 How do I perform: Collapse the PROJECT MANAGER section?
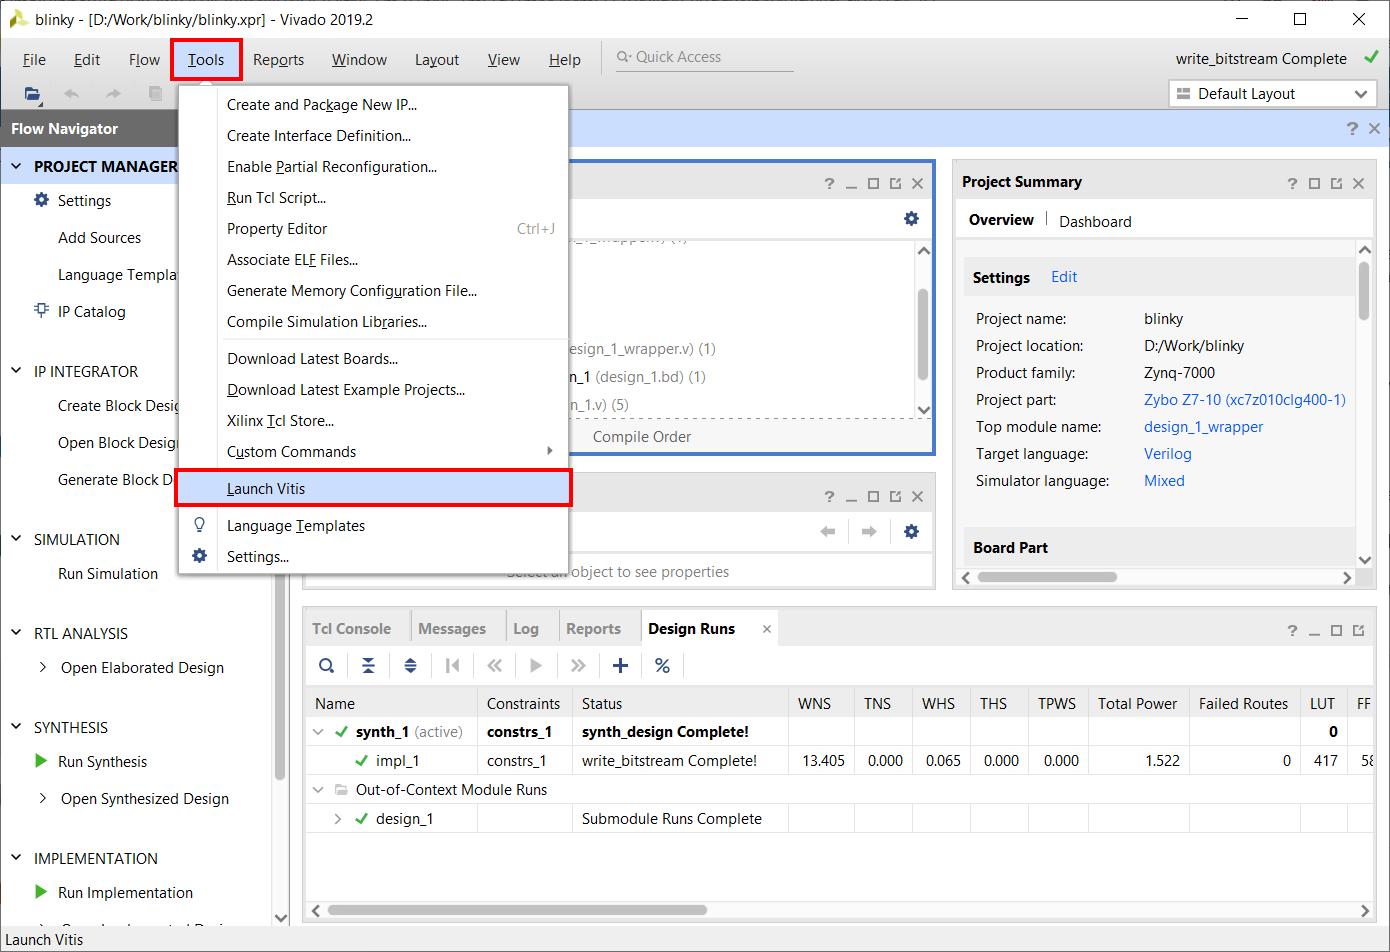[16, 166]
